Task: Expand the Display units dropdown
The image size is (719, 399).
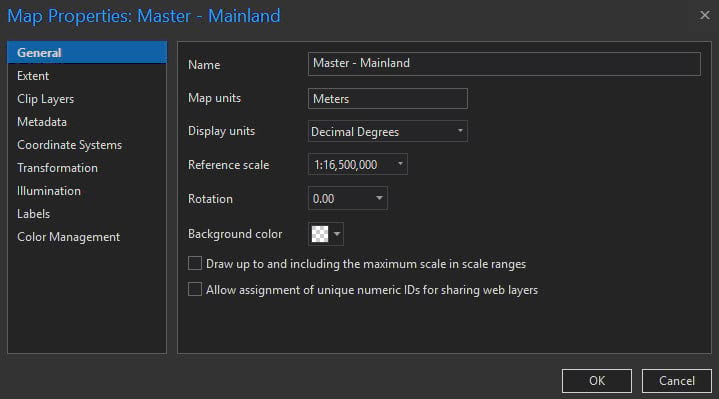Action: point(387,131)
